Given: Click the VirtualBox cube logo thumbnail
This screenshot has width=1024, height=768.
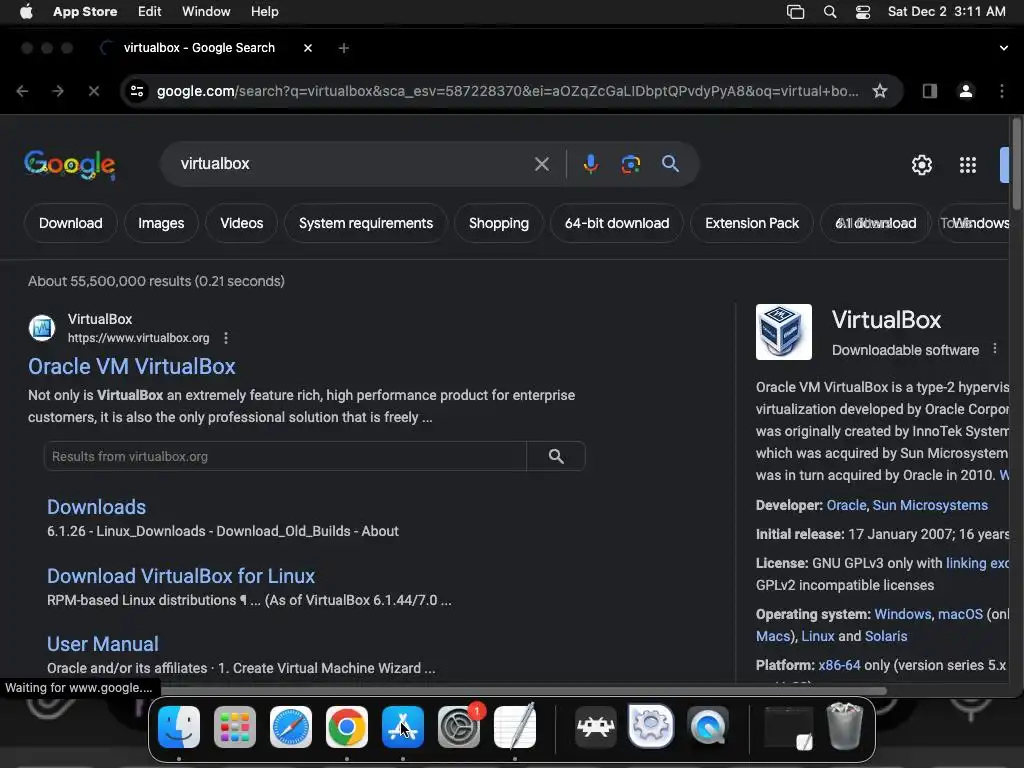Looking at the screenshot, I should coord(784,332).
